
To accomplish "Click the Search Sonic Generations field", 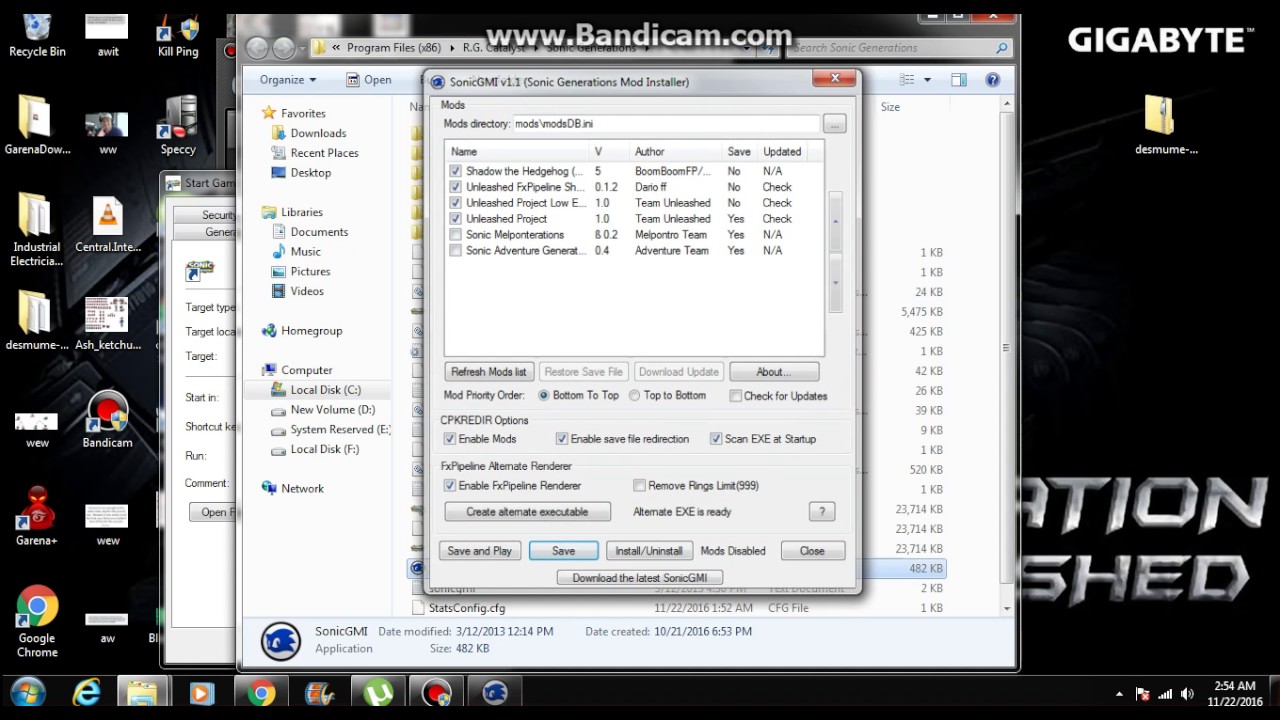I will [899, 48].
